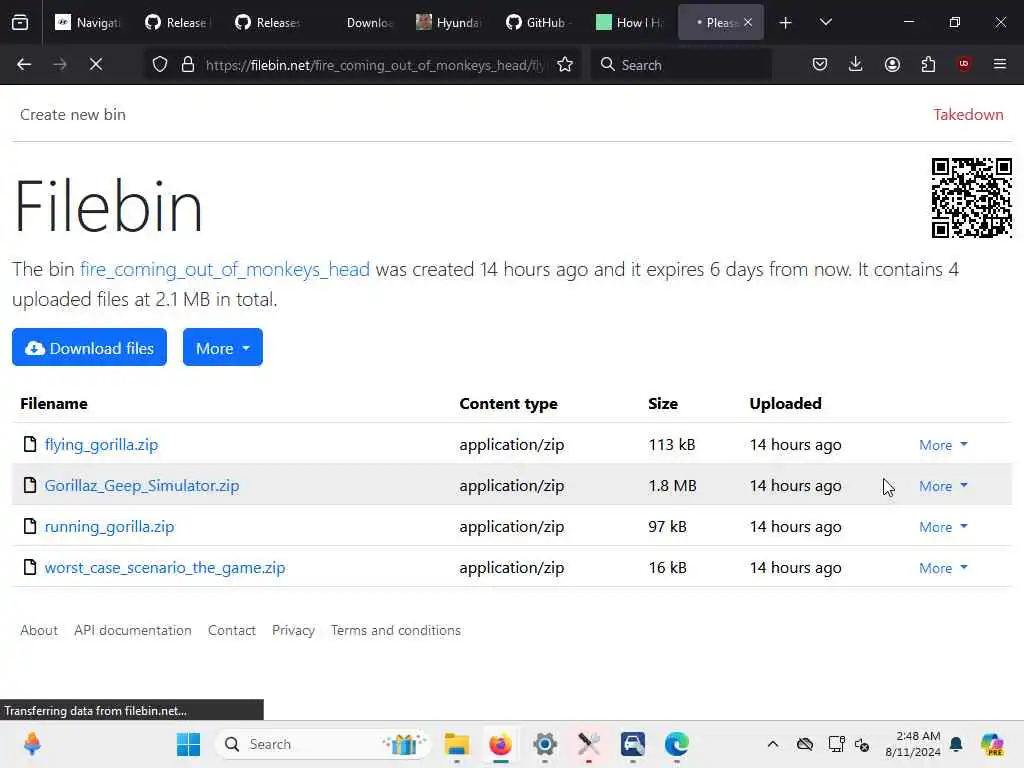Close the current Please tab
This screenshot has width=1024, height=768.
point(748,22)
